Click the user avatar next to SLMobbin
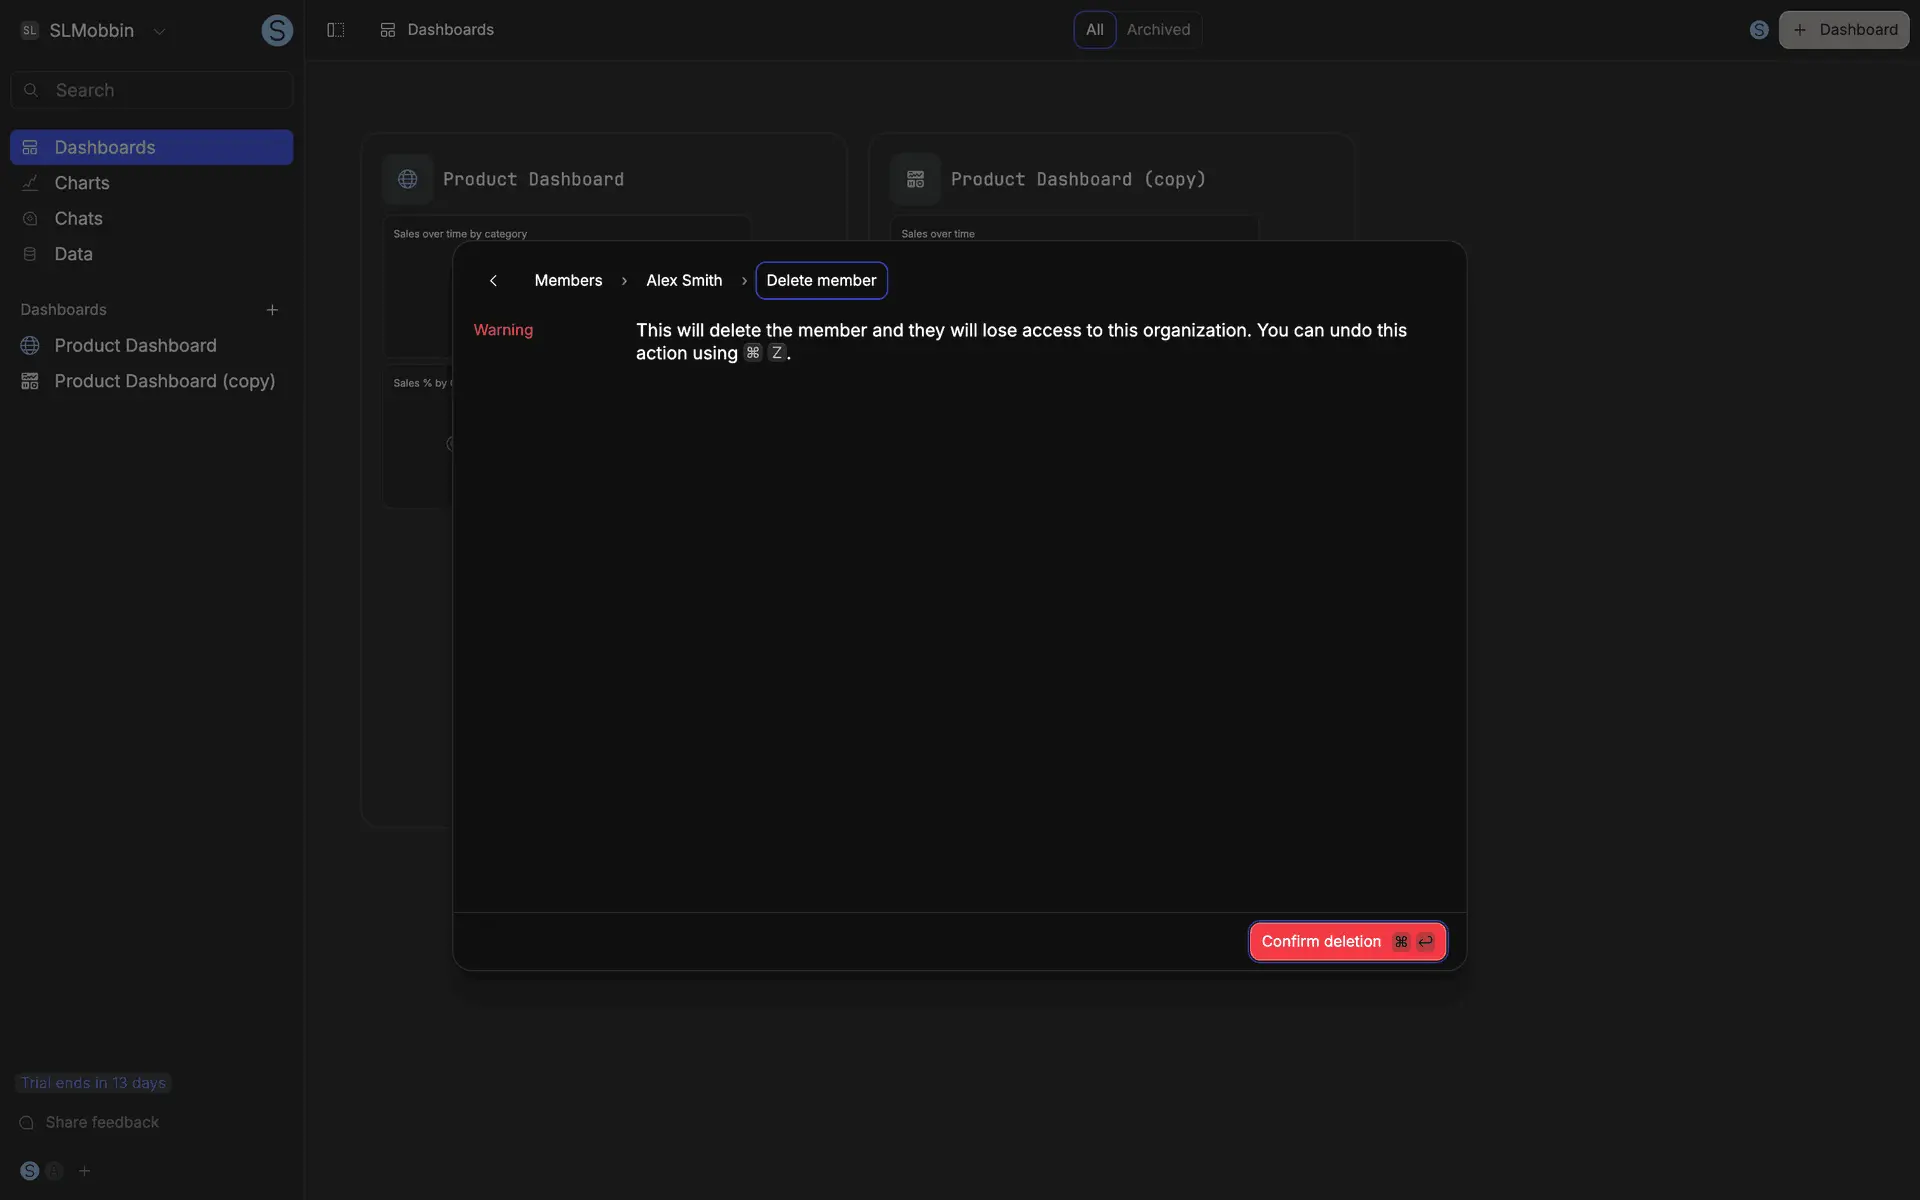The width and height of the screenshot is (1920, 1200). 277,30
